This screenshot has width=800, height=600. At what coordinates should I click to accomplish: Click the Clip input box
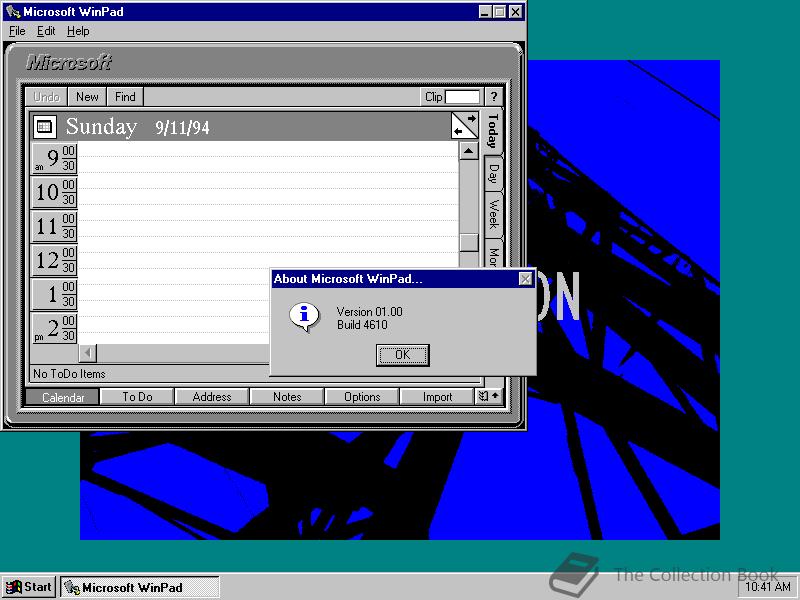(x=462, y=96)
